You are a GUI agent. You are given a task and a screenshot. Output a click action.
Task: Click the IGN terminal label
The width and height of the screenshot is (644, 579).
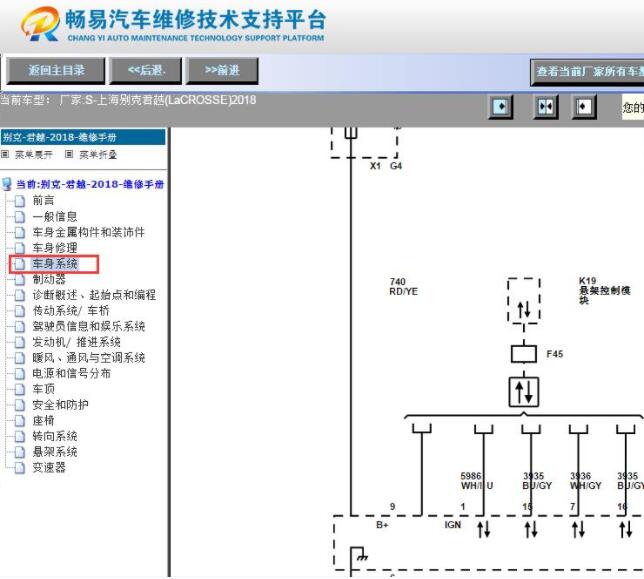453,525
